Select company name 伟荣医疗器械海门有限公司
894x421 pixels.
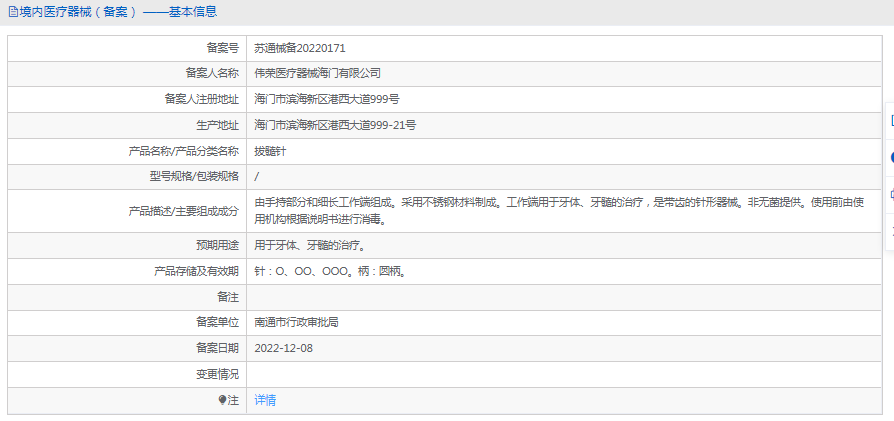[318, 73]
